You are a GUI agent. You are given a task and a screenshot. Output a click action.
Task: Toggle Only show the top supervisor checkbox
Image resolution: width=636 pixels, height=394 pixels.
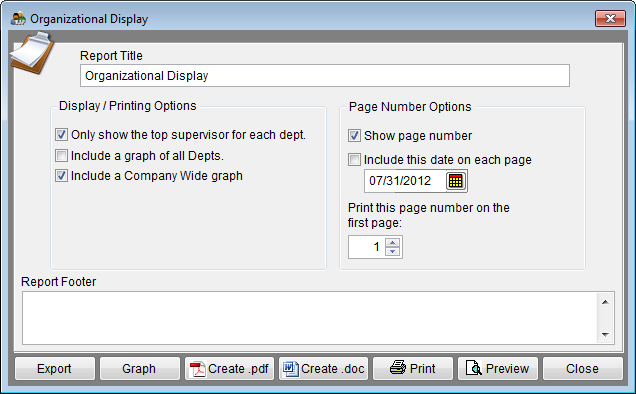pos(61,135)
